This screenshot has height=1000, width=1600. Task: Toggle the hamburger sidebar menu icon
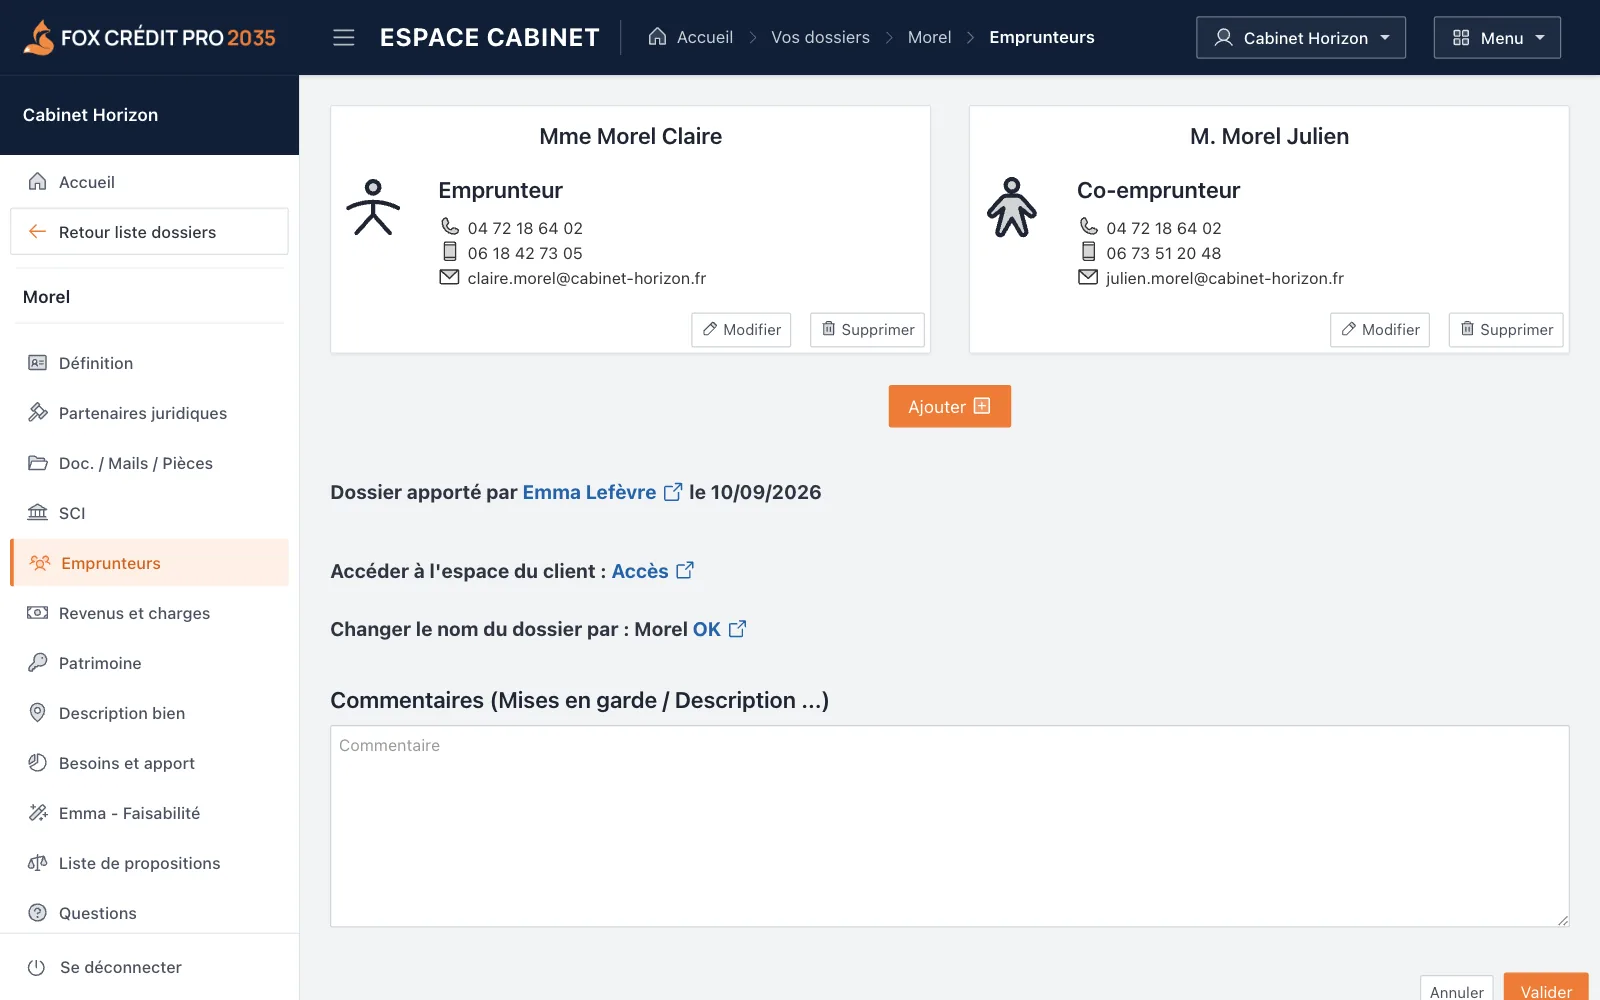pyautogui.click(x=343, y=38)
